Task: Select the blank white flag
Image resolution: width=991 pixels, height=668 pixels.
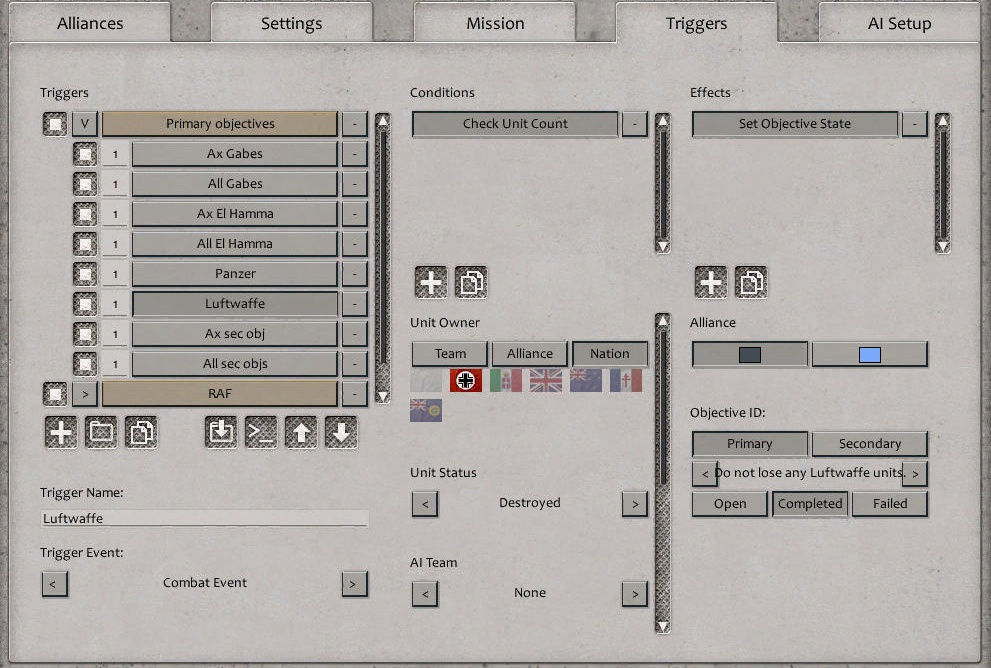Action: point(426,380)
